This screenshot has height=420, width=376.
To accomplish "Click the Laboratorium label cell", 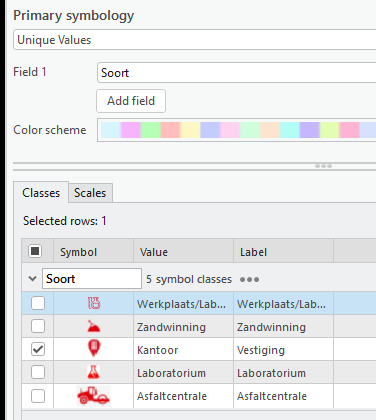I will click(x=283, y=373).
